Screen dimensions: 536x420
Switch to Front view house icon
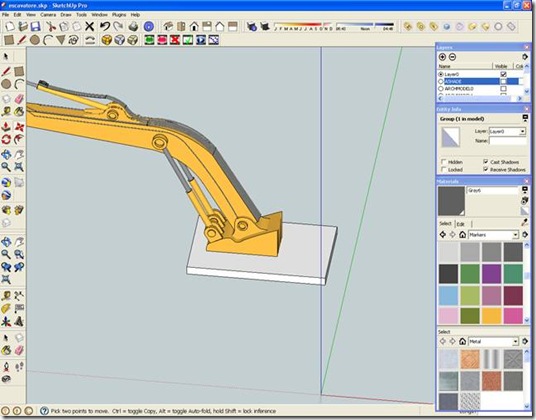[194, 26]
